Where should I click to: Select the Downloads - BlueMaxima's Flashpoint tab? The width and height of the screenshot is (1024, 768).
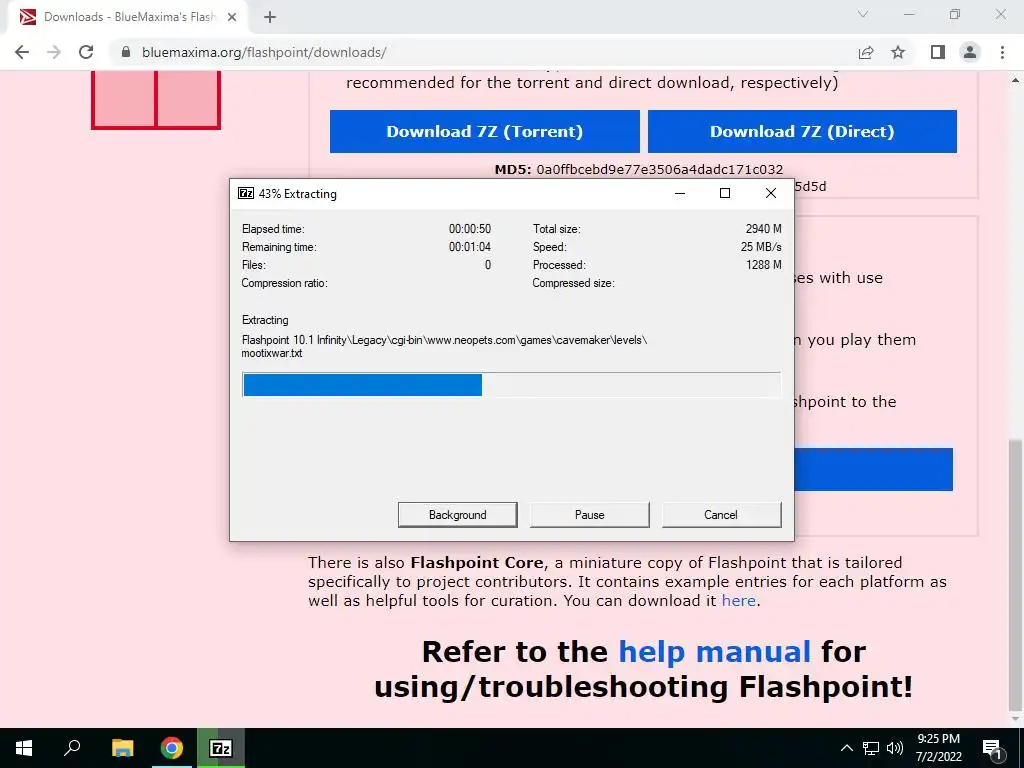tap(129, 17)
